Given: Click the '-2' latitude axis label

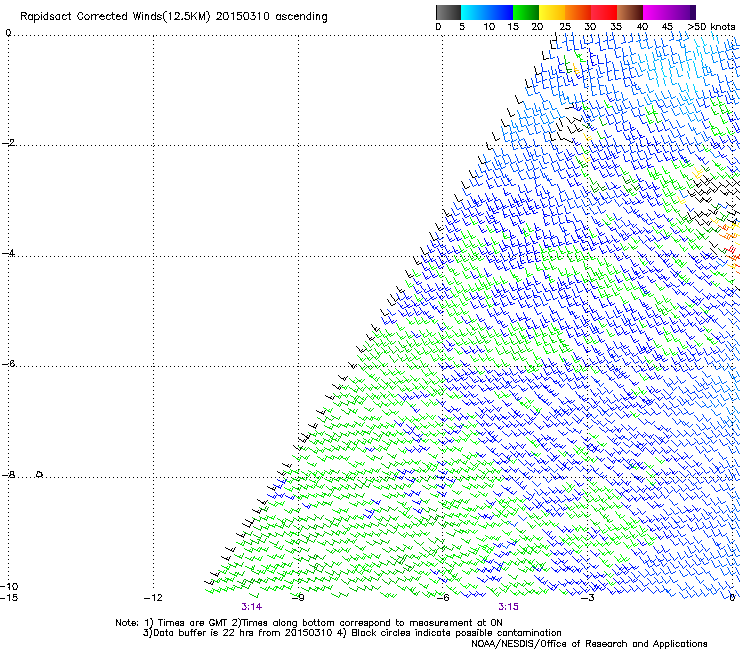Looking at the screenshot, I should point(8,143).
